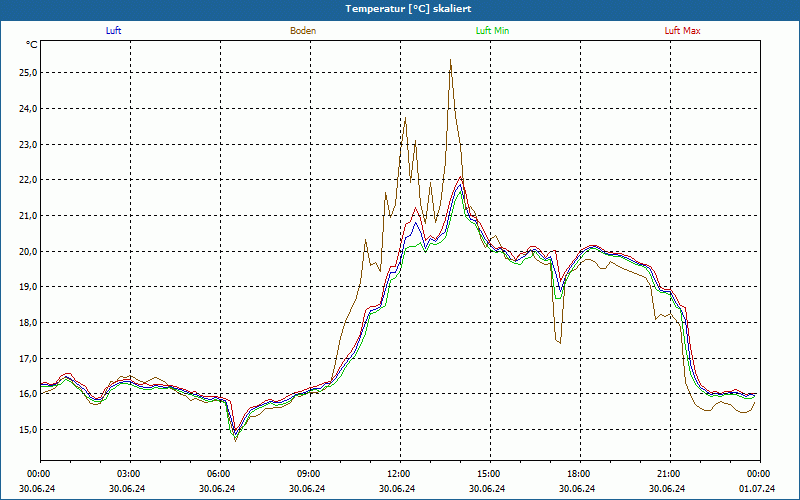Click the '17,0' y-axis value
The width and height of the screenshot is (800, 500).
tap(28, 358)
